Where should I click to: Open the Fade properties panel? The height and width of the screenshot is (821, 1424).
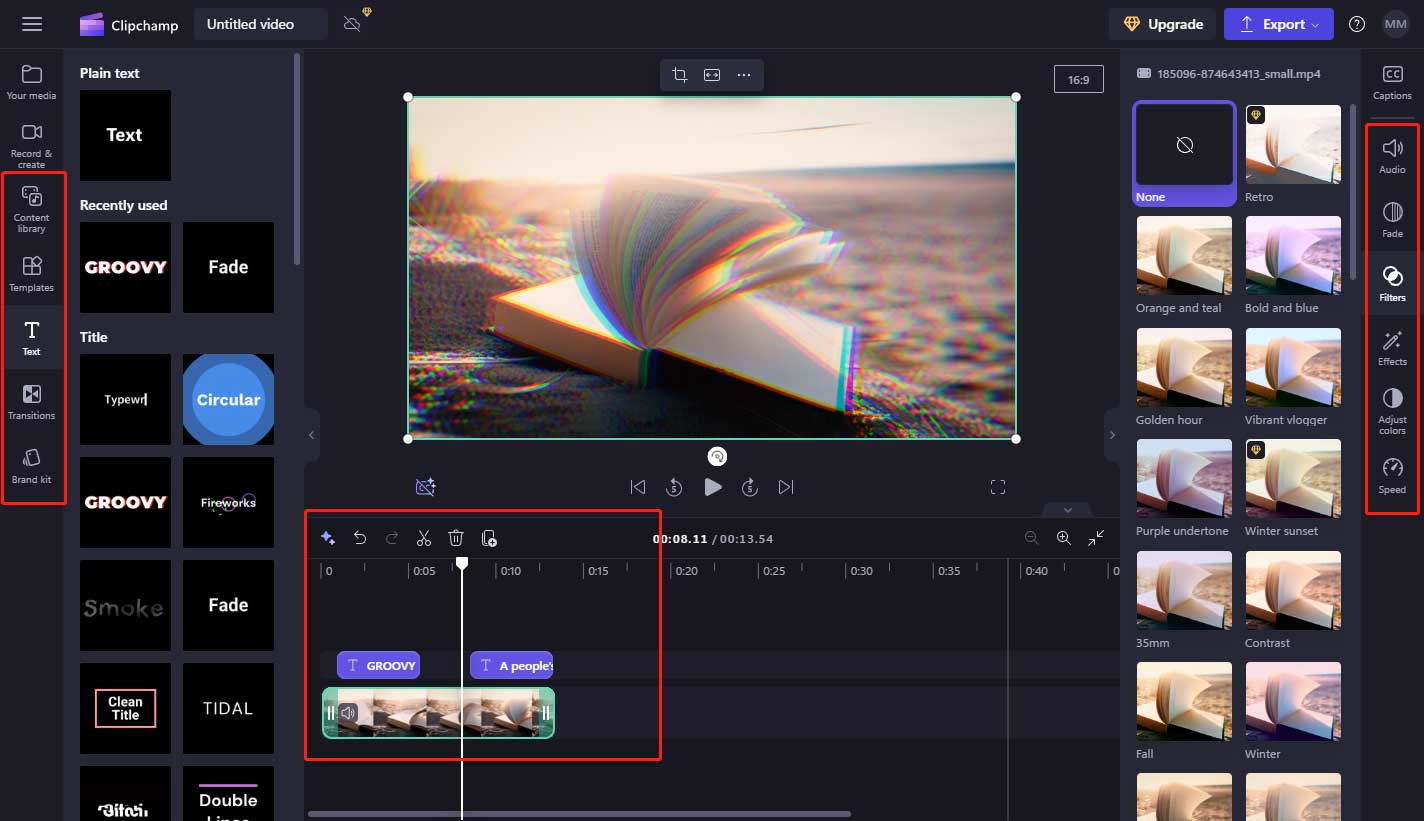point(1392,220)
